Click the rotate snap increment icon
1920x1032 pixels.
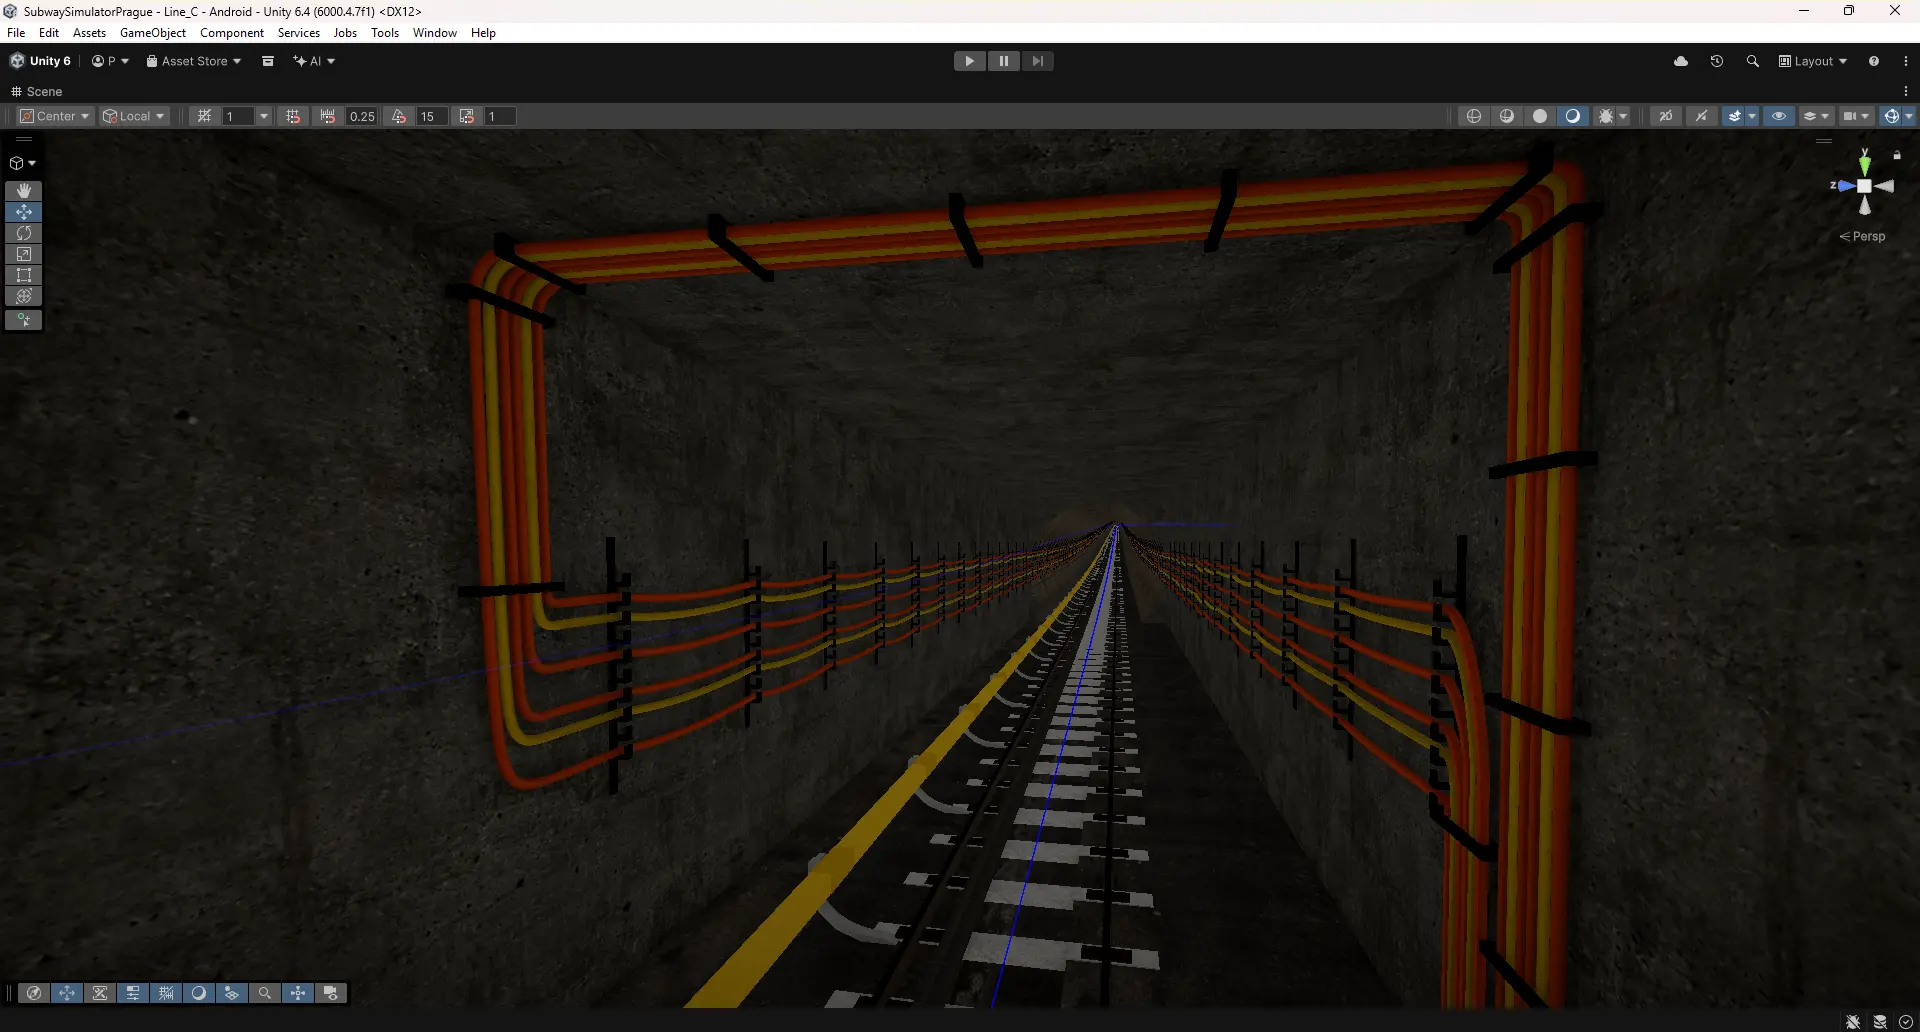coord(399,116)
